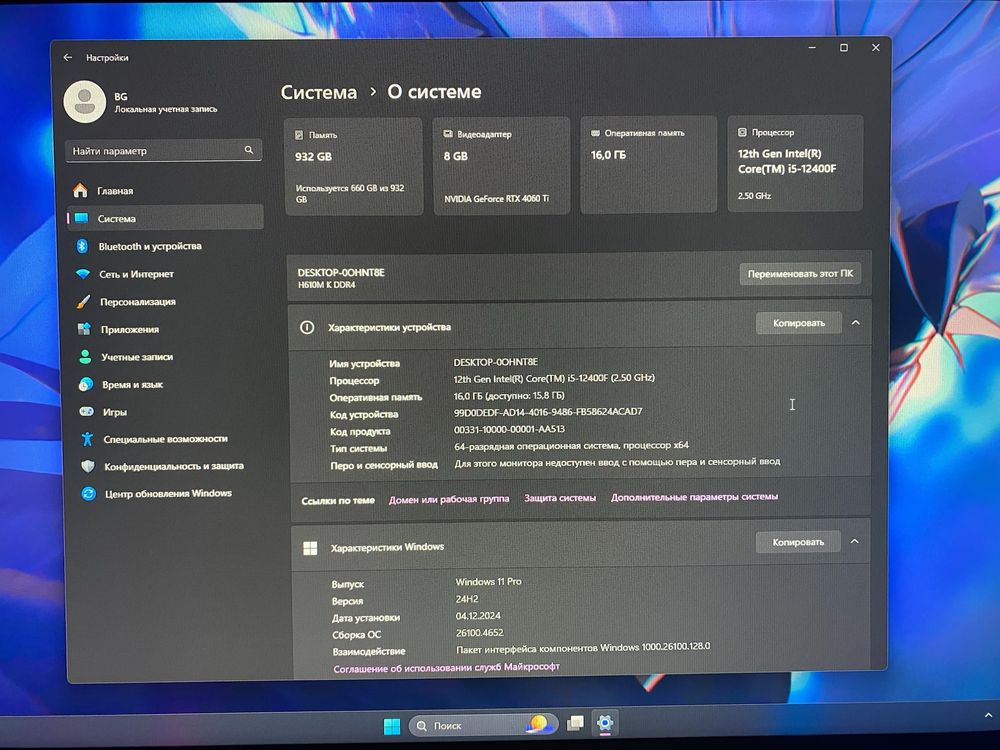Click the Settings gear on taskbar

605,723
